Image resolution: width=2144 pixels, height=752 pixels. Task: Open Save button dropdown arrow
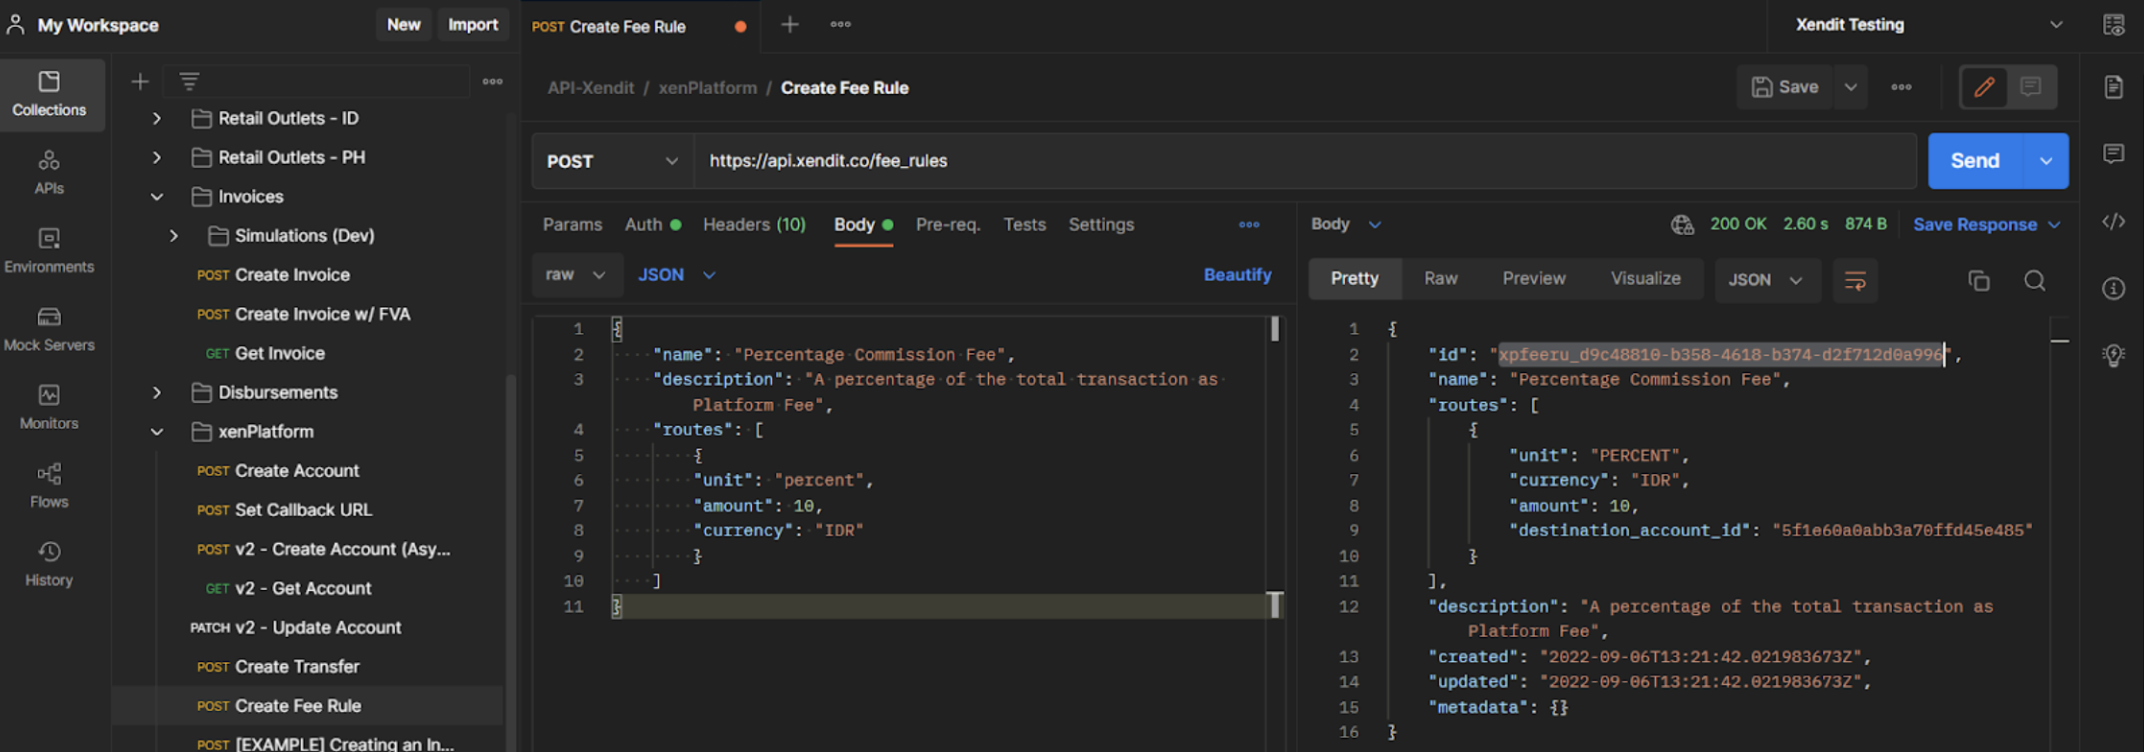click(x=1851, y=87)
